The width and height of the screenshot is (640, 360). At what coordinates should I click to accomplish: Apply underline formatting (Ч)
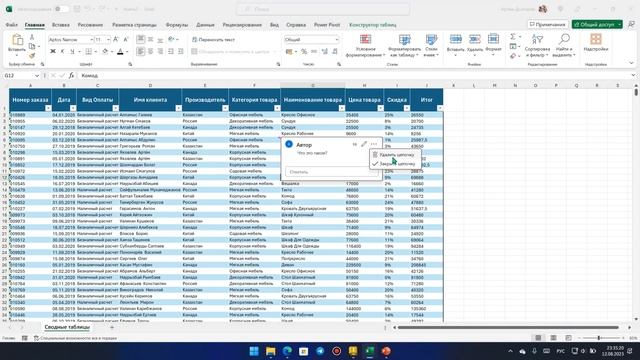(x=72, y=51)
